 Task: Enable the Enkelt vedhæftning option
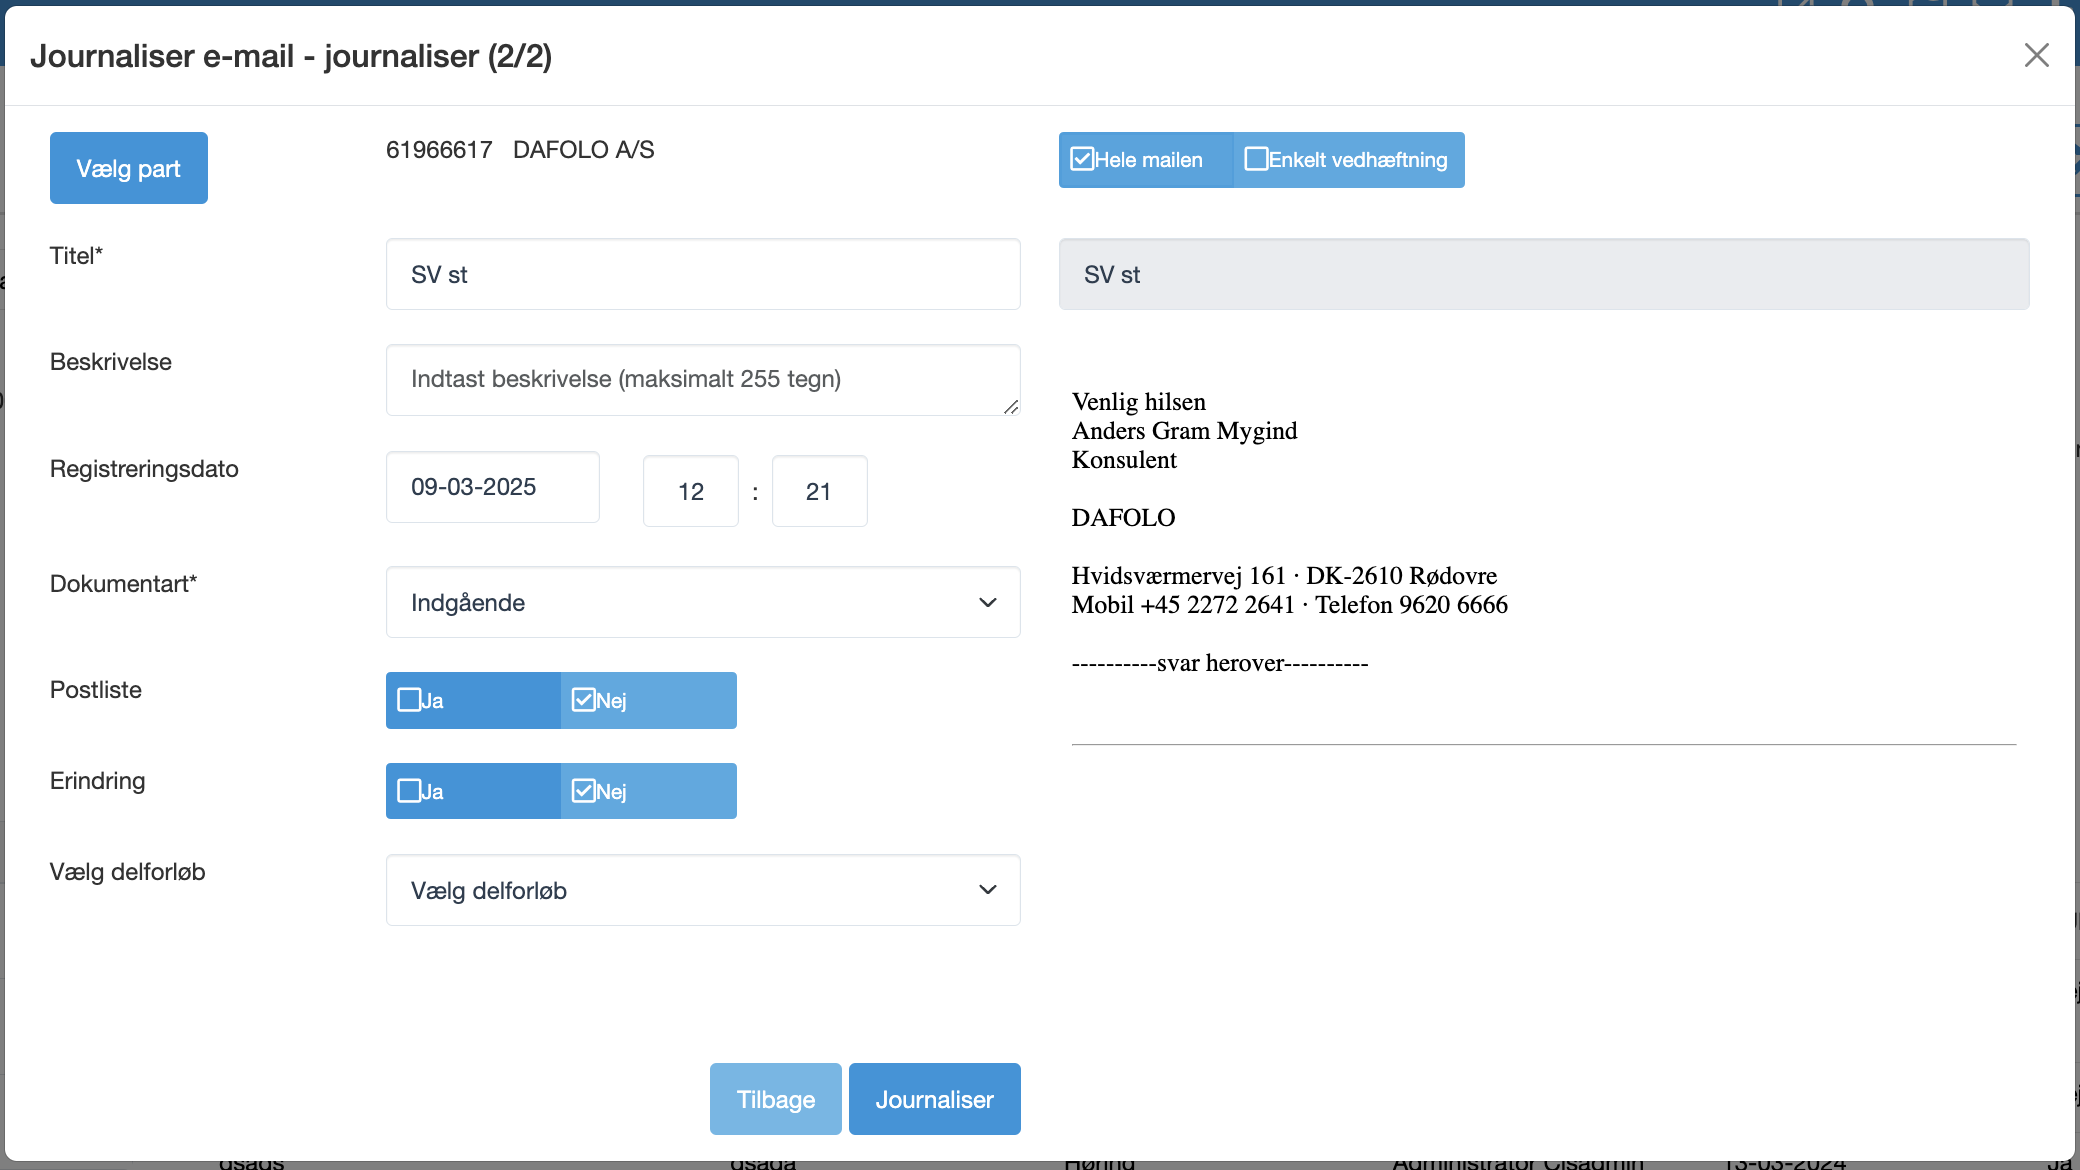click(x=1257, y=159)
